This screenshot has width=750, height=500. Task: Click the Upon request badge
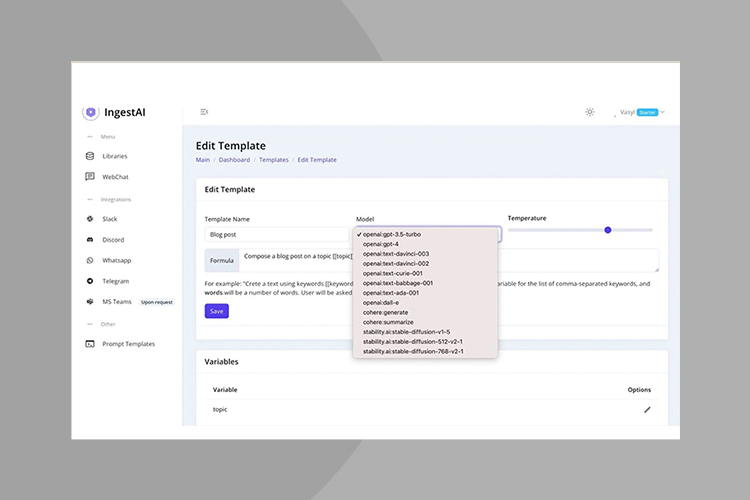tap(157, 302)
